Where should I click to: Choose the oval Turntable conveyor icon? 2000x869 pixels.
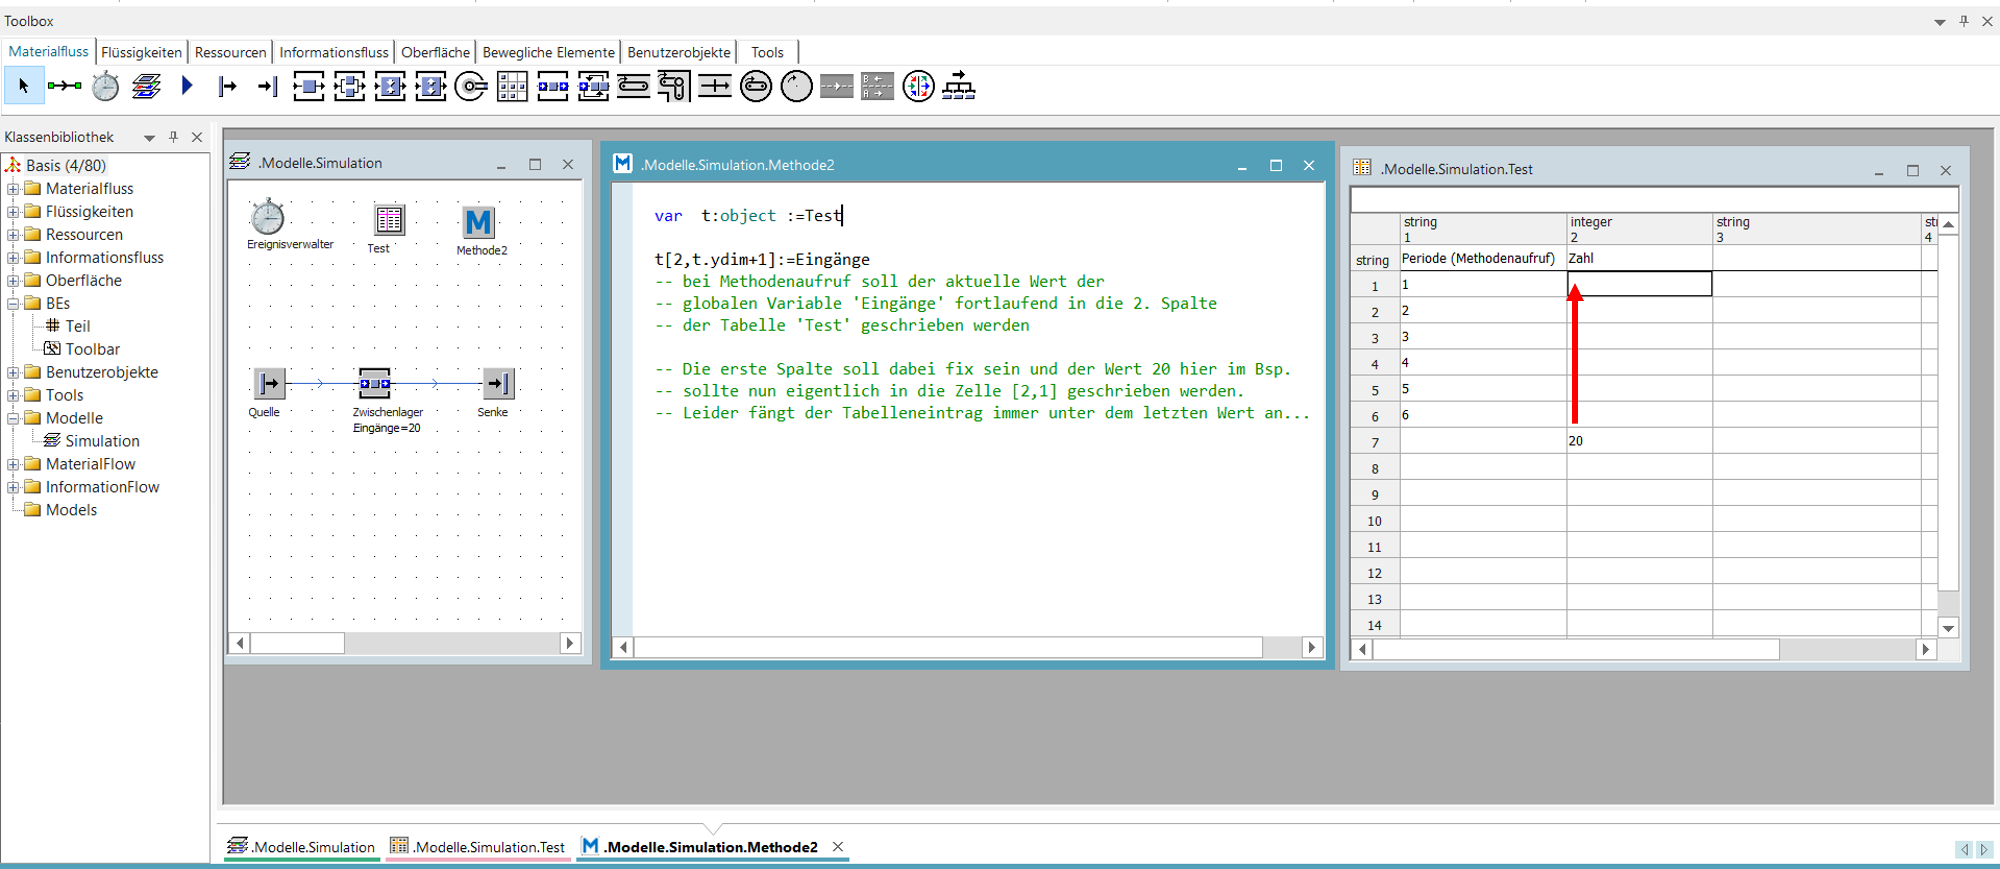(x=756, y=87)
